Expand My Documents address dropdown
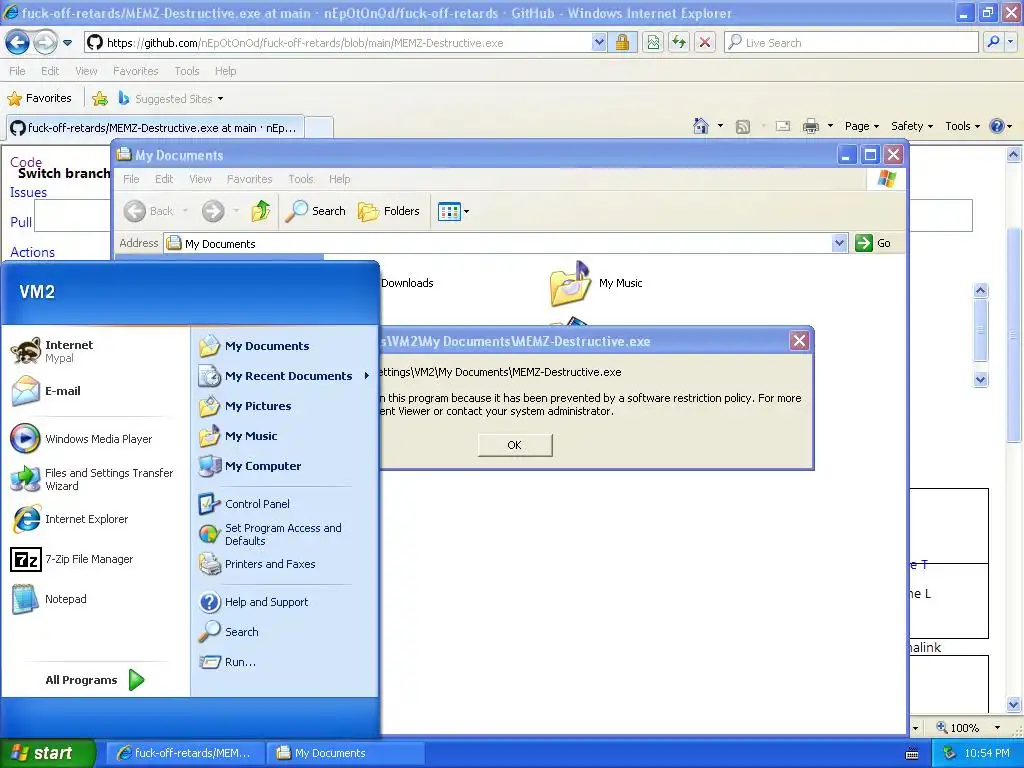 coord(839,243)
